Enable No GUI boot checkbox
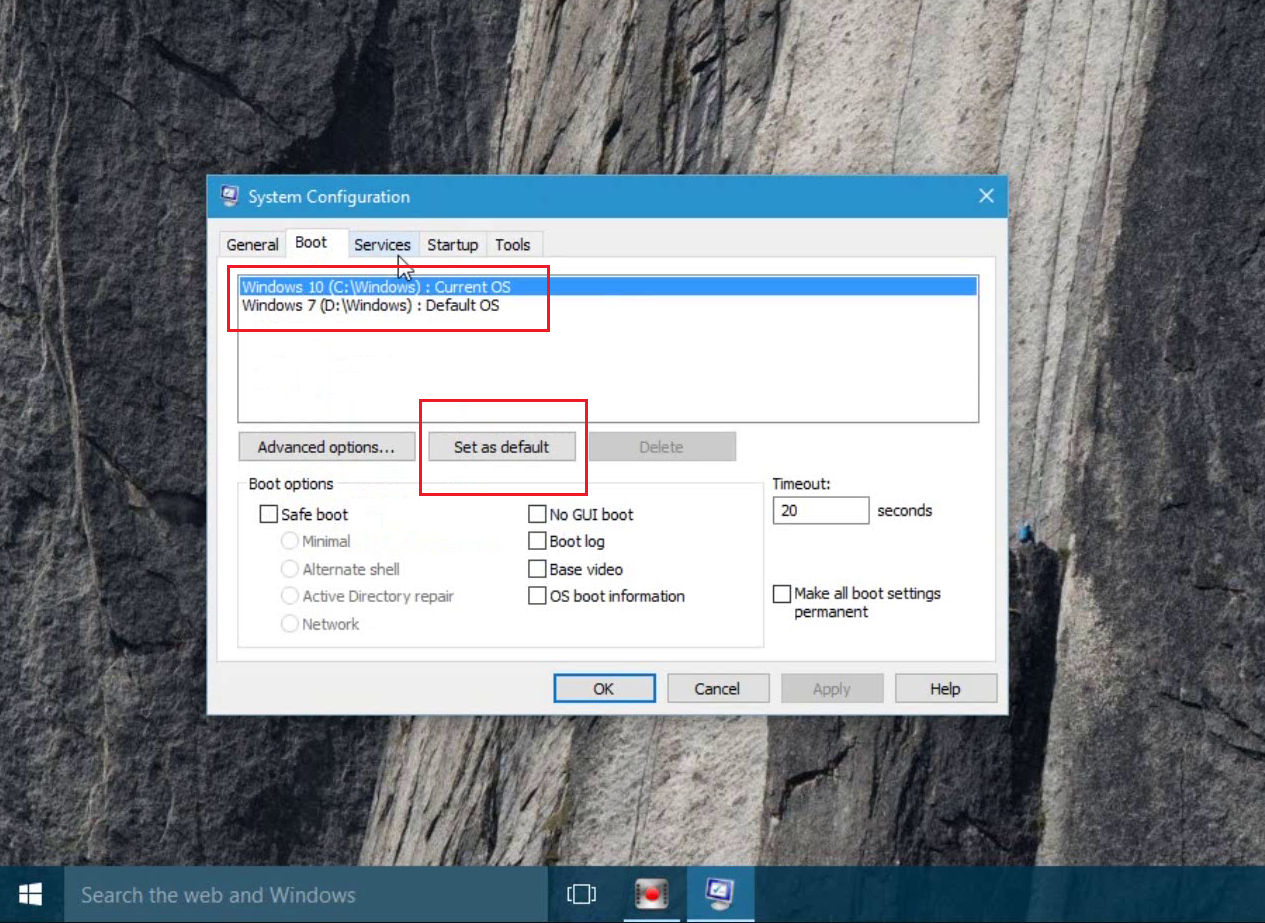The image size is (1265, 923). (x=537, y=514)
